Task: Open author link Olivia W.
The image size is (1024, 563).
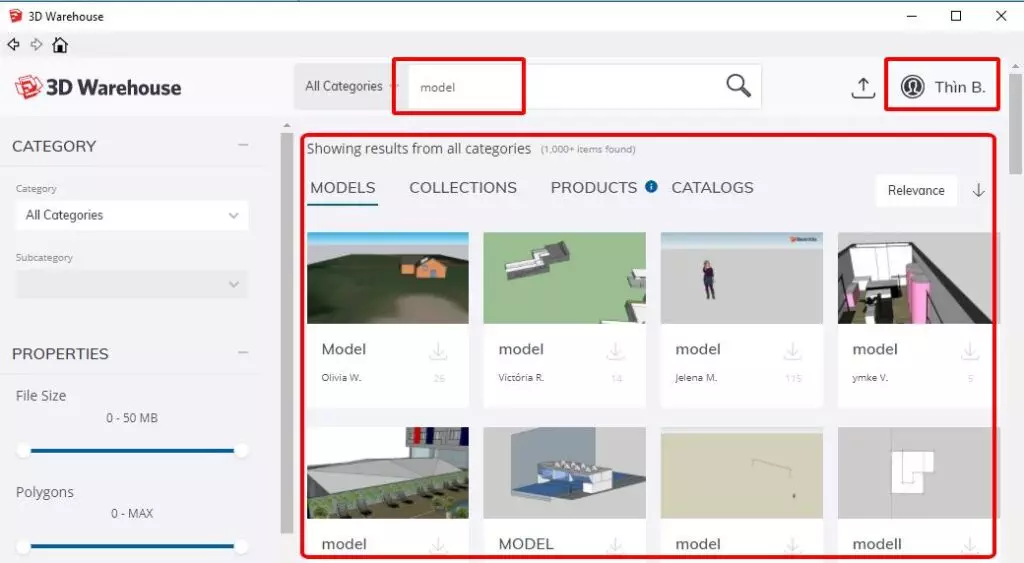Action: (x=341, y=378)
